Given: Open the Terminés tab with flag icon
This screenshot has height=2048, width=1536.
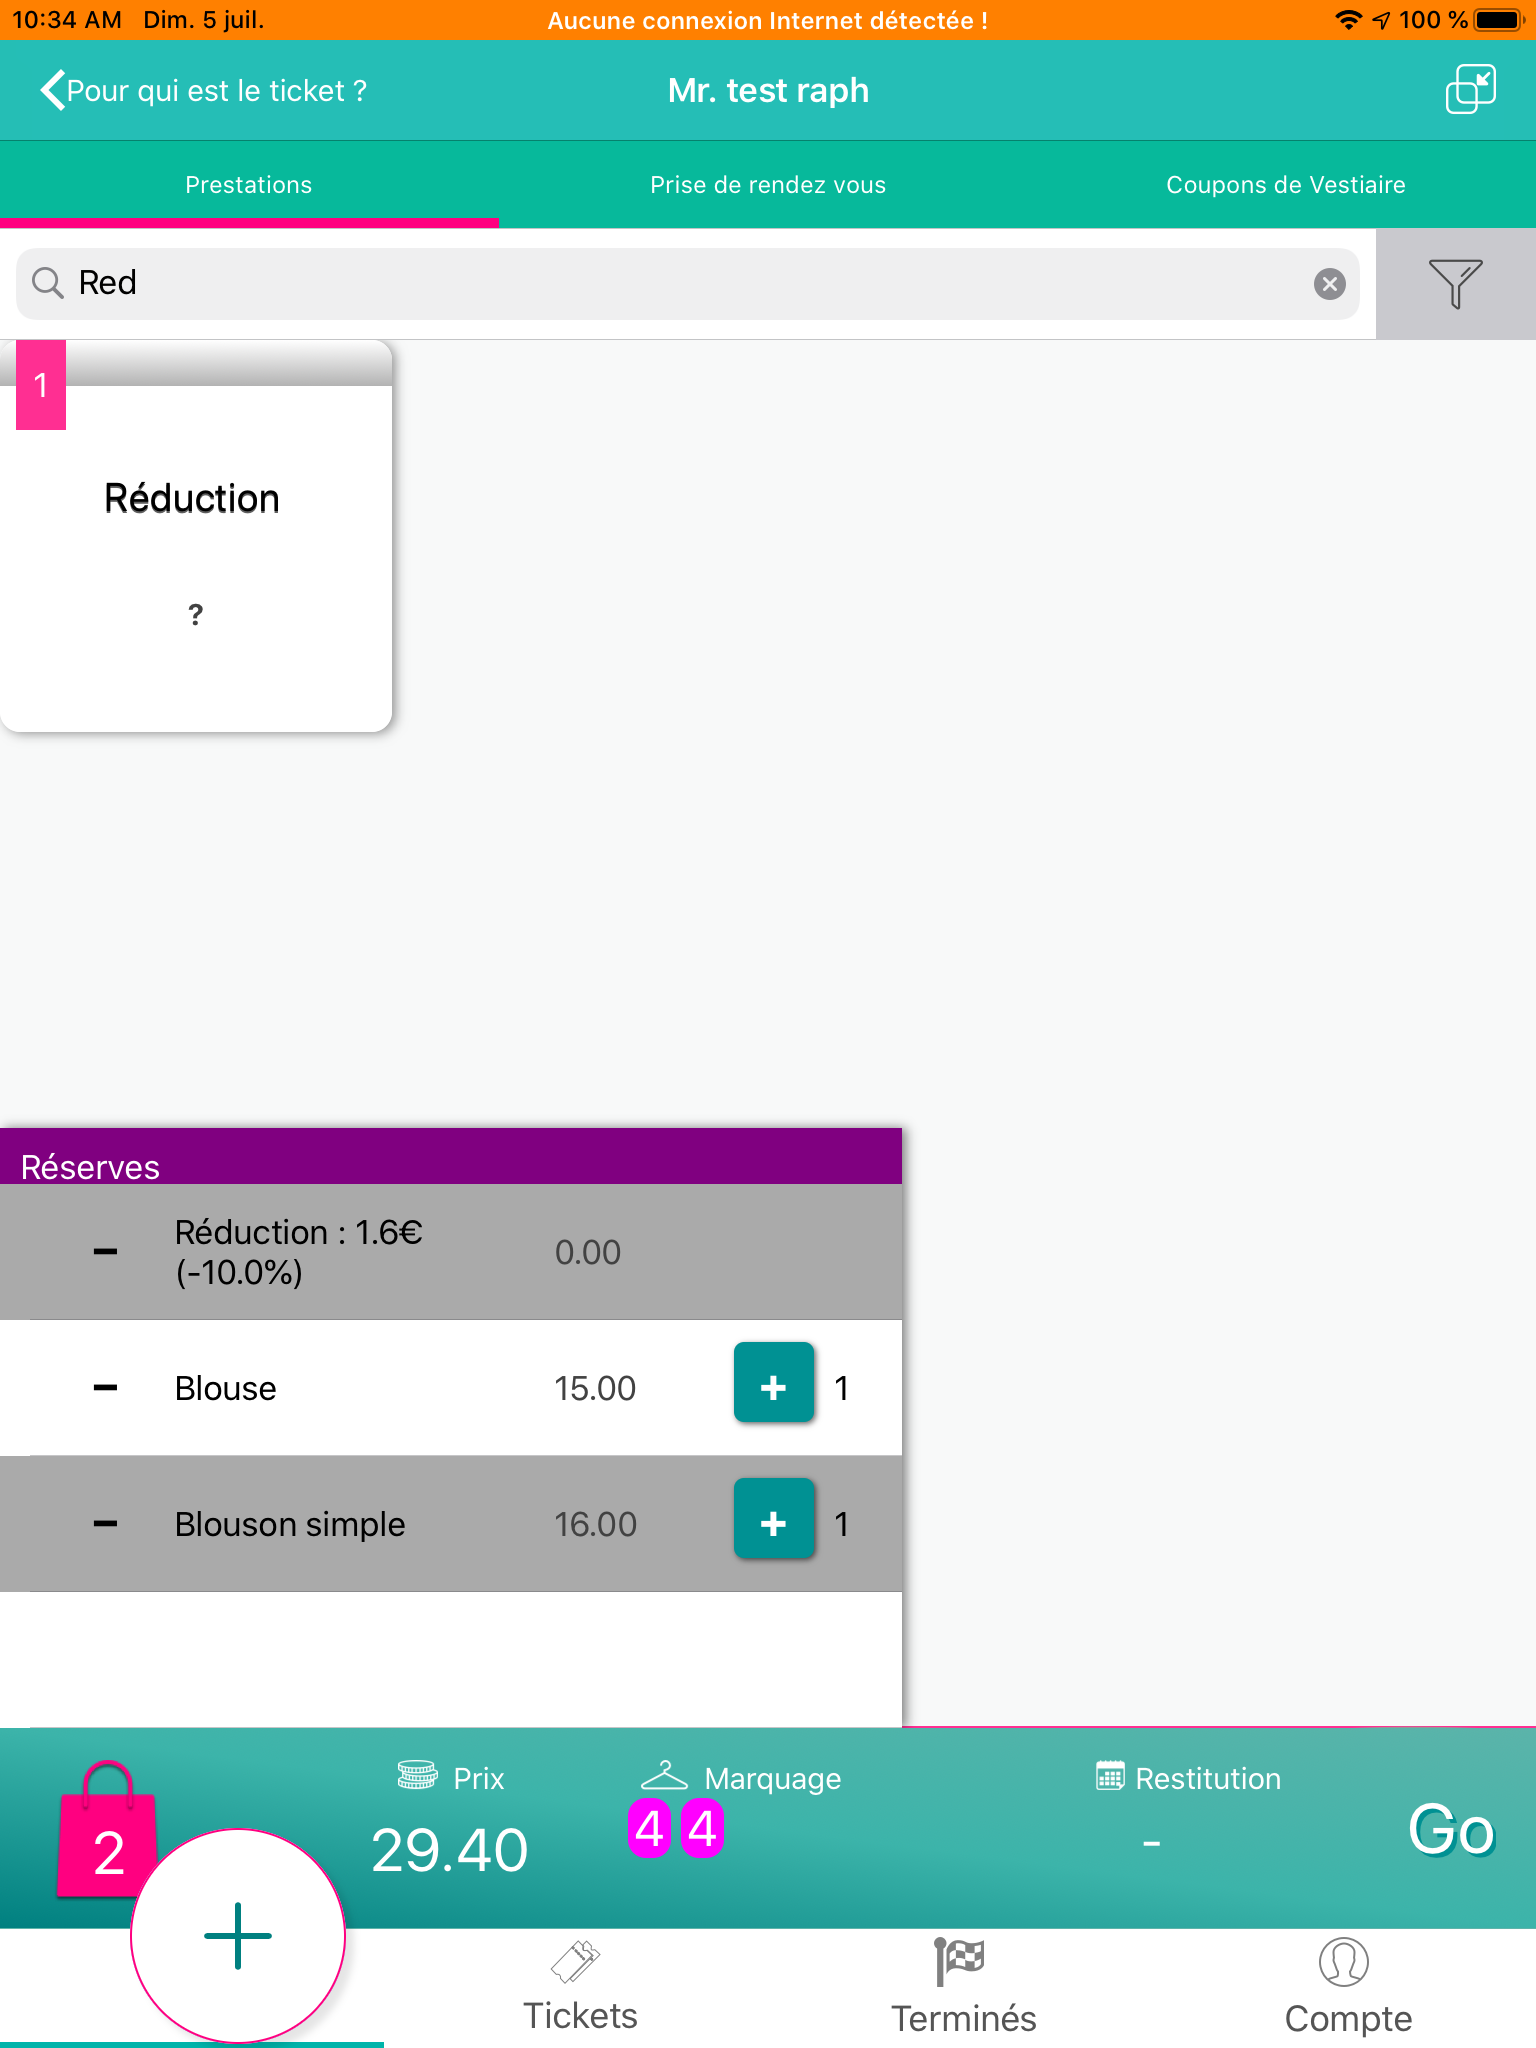Looking at the screenshot, I should [x=964, y=1988].
